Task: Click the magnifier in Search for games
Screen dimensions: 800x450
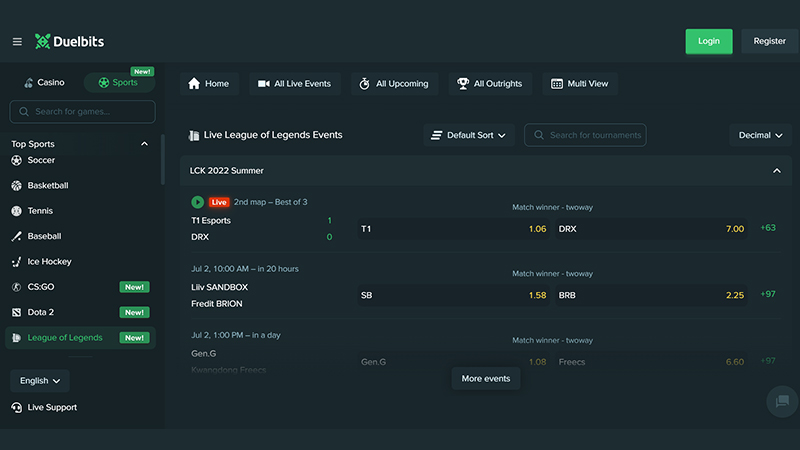Action: coord(23,111)
